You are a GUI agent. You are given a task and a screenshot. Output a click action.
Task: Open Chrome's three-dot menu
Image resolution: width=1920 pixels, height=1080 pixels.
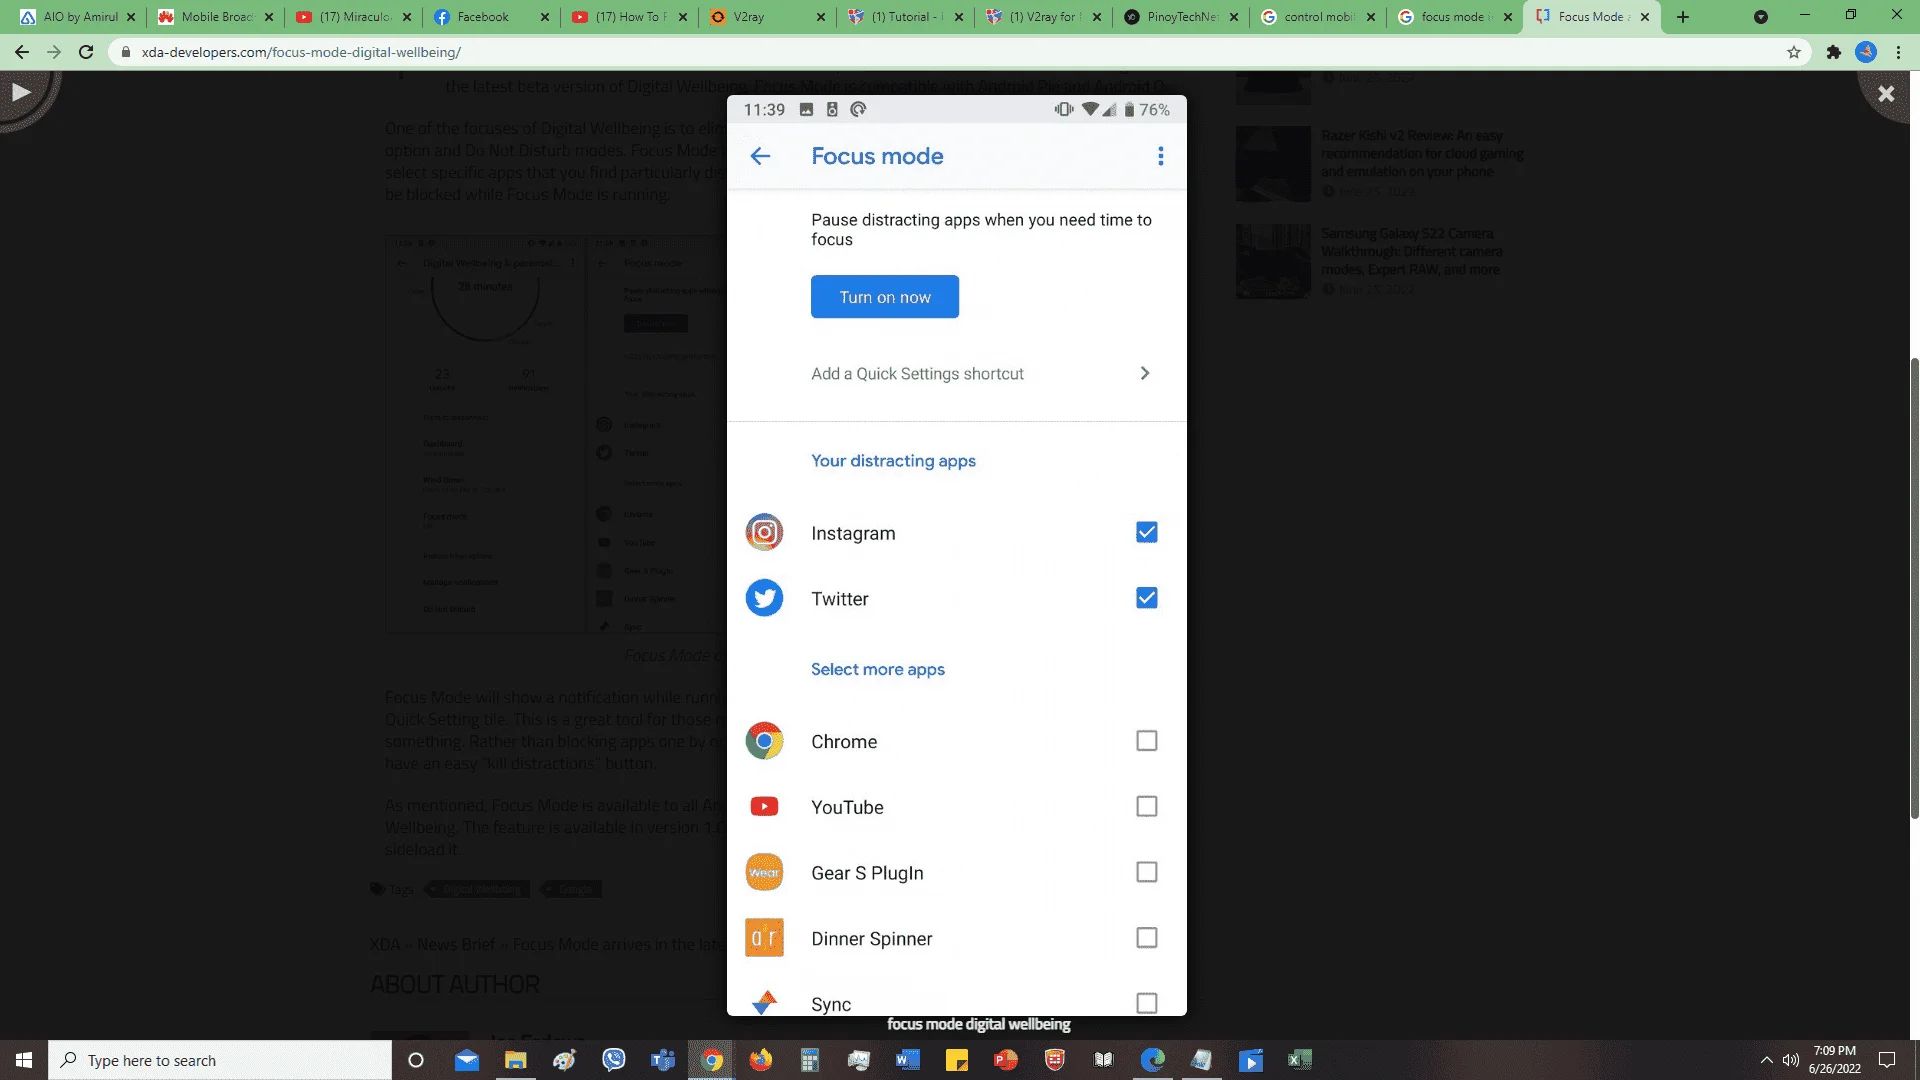[x=1899, y=52]
